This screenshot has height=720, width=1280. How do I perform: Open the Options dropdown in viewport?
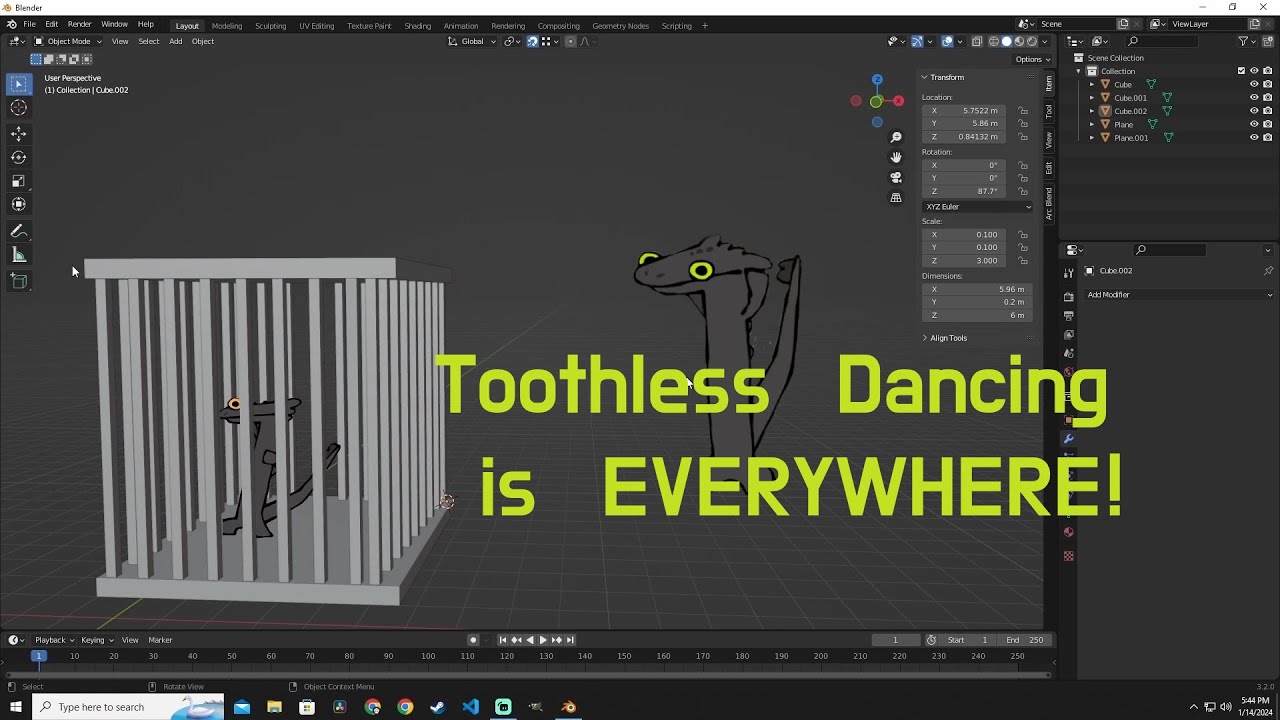click(1031, 59)
